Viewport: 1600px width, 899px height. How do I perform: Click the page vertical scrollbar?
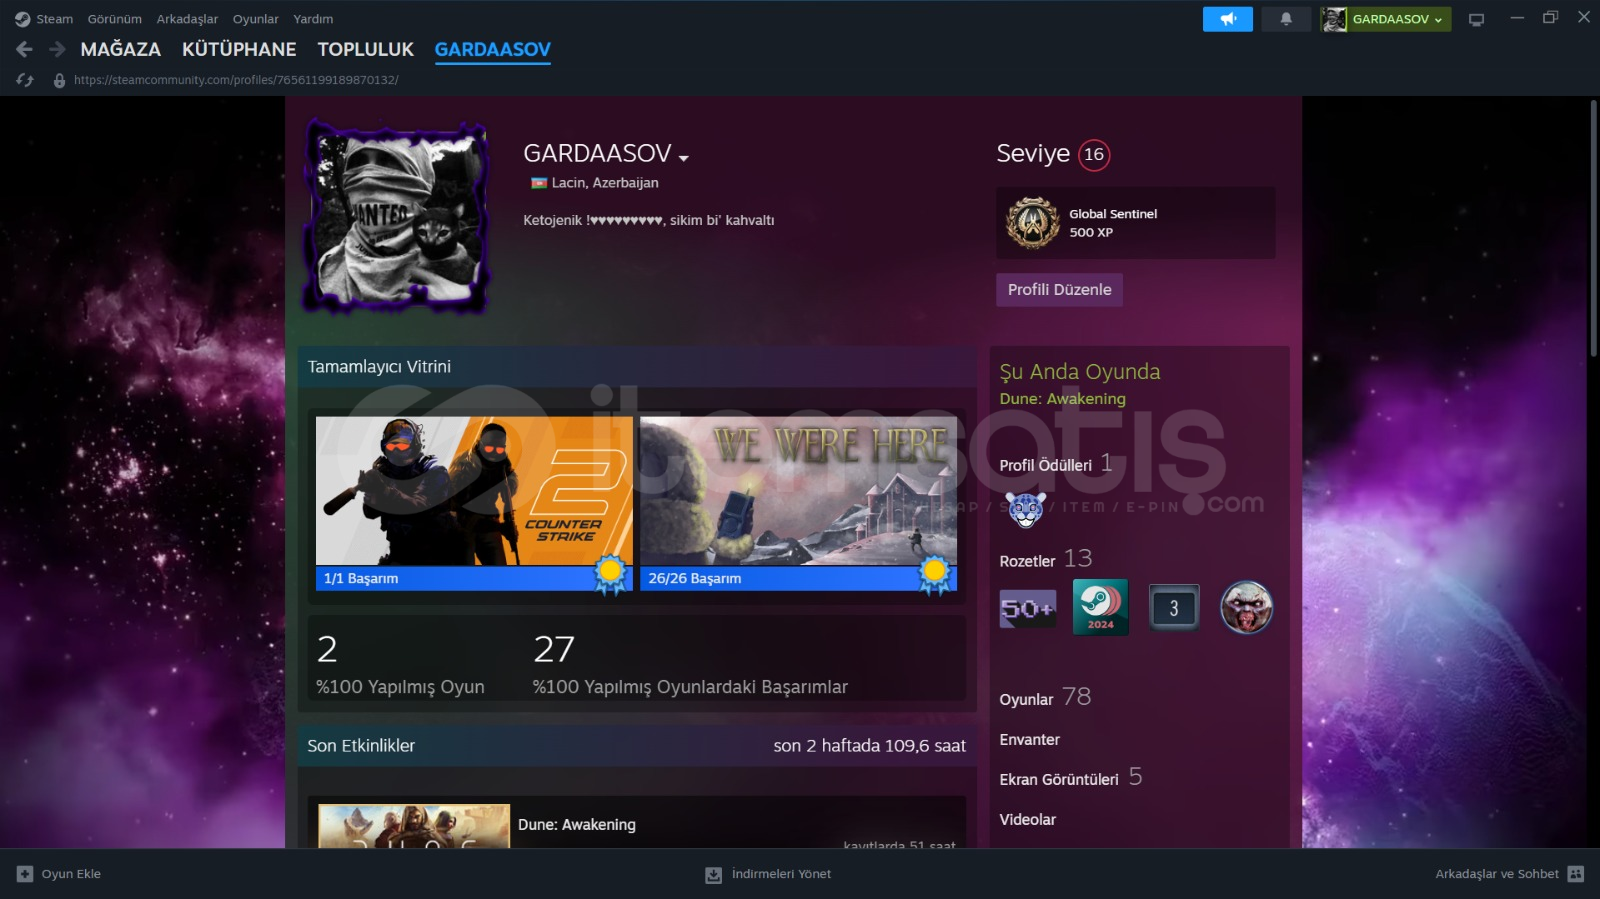[1594, 228]
